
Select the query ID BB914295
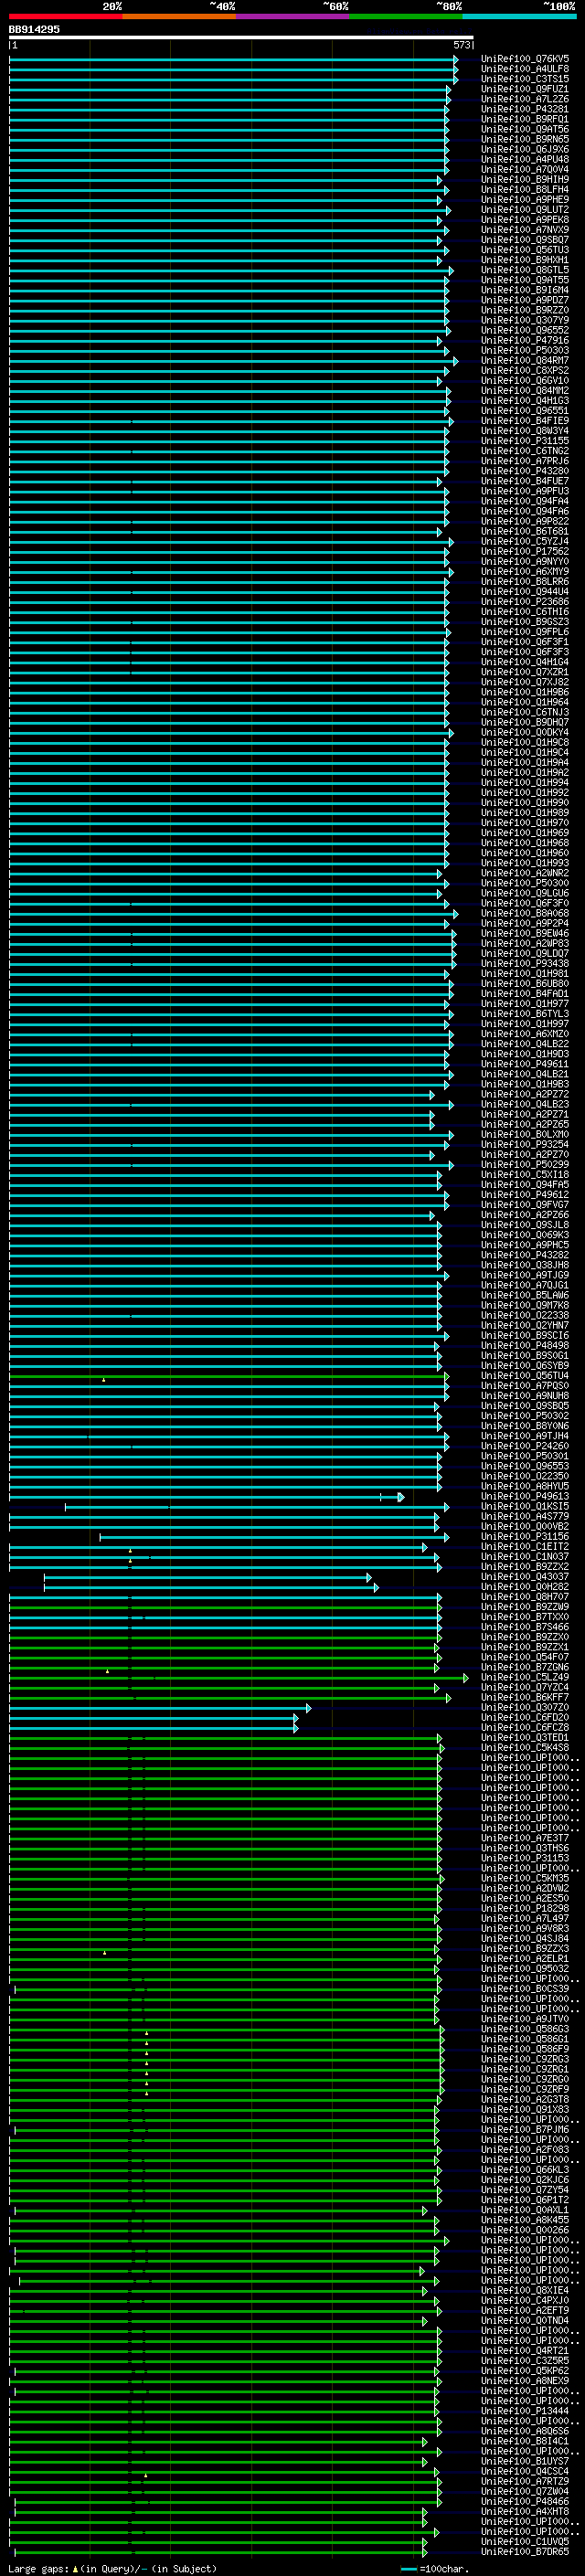click(x=34, y=30)
